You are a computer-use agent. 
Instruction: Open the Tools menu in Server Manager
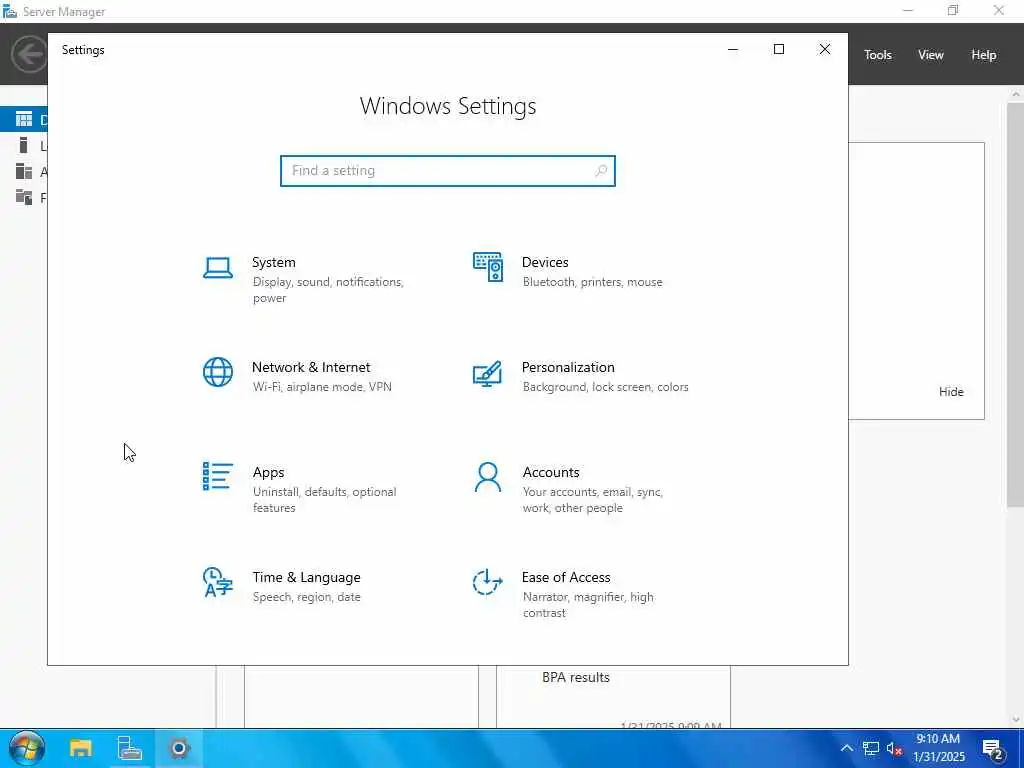pyautogui.click(x=878, y=55)
